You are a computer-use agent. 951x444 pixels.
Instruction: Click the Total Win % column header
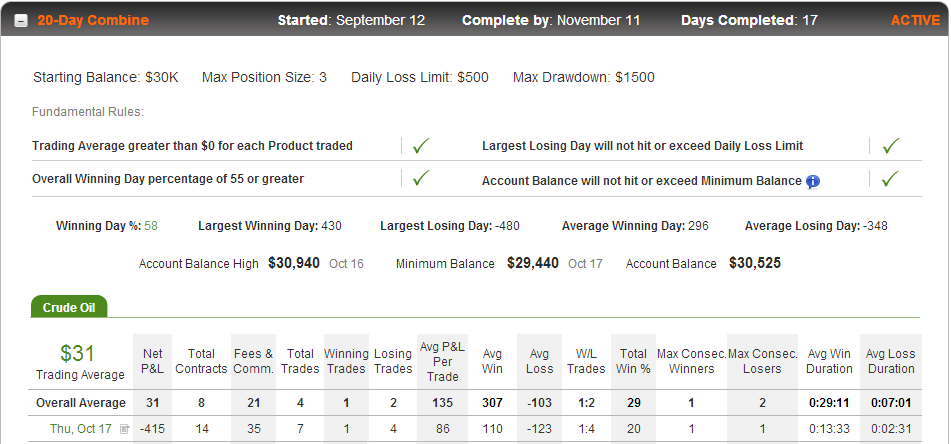tap(634, 361)
